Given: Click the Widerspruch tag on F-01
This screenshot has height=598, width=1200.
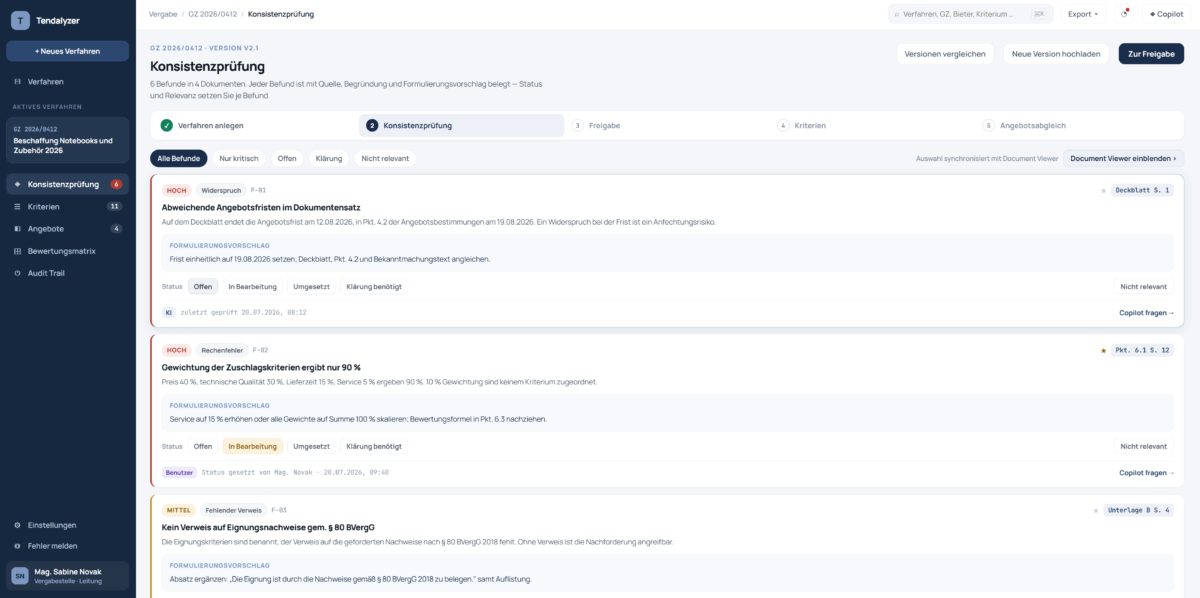Looking at the screenshot, I should pyautogui.click(x=221, y=190).
